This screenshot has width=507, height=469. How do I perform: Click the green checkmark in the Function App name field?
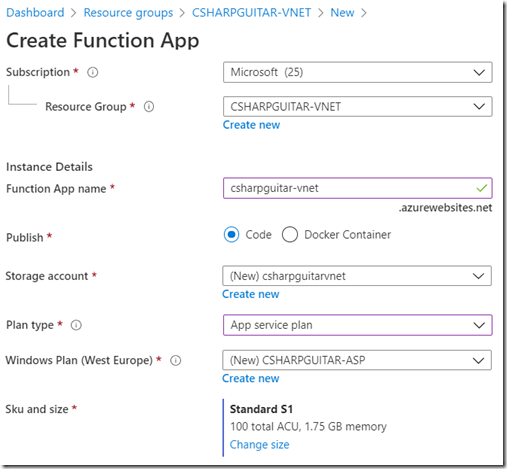[x=482, y=188]
